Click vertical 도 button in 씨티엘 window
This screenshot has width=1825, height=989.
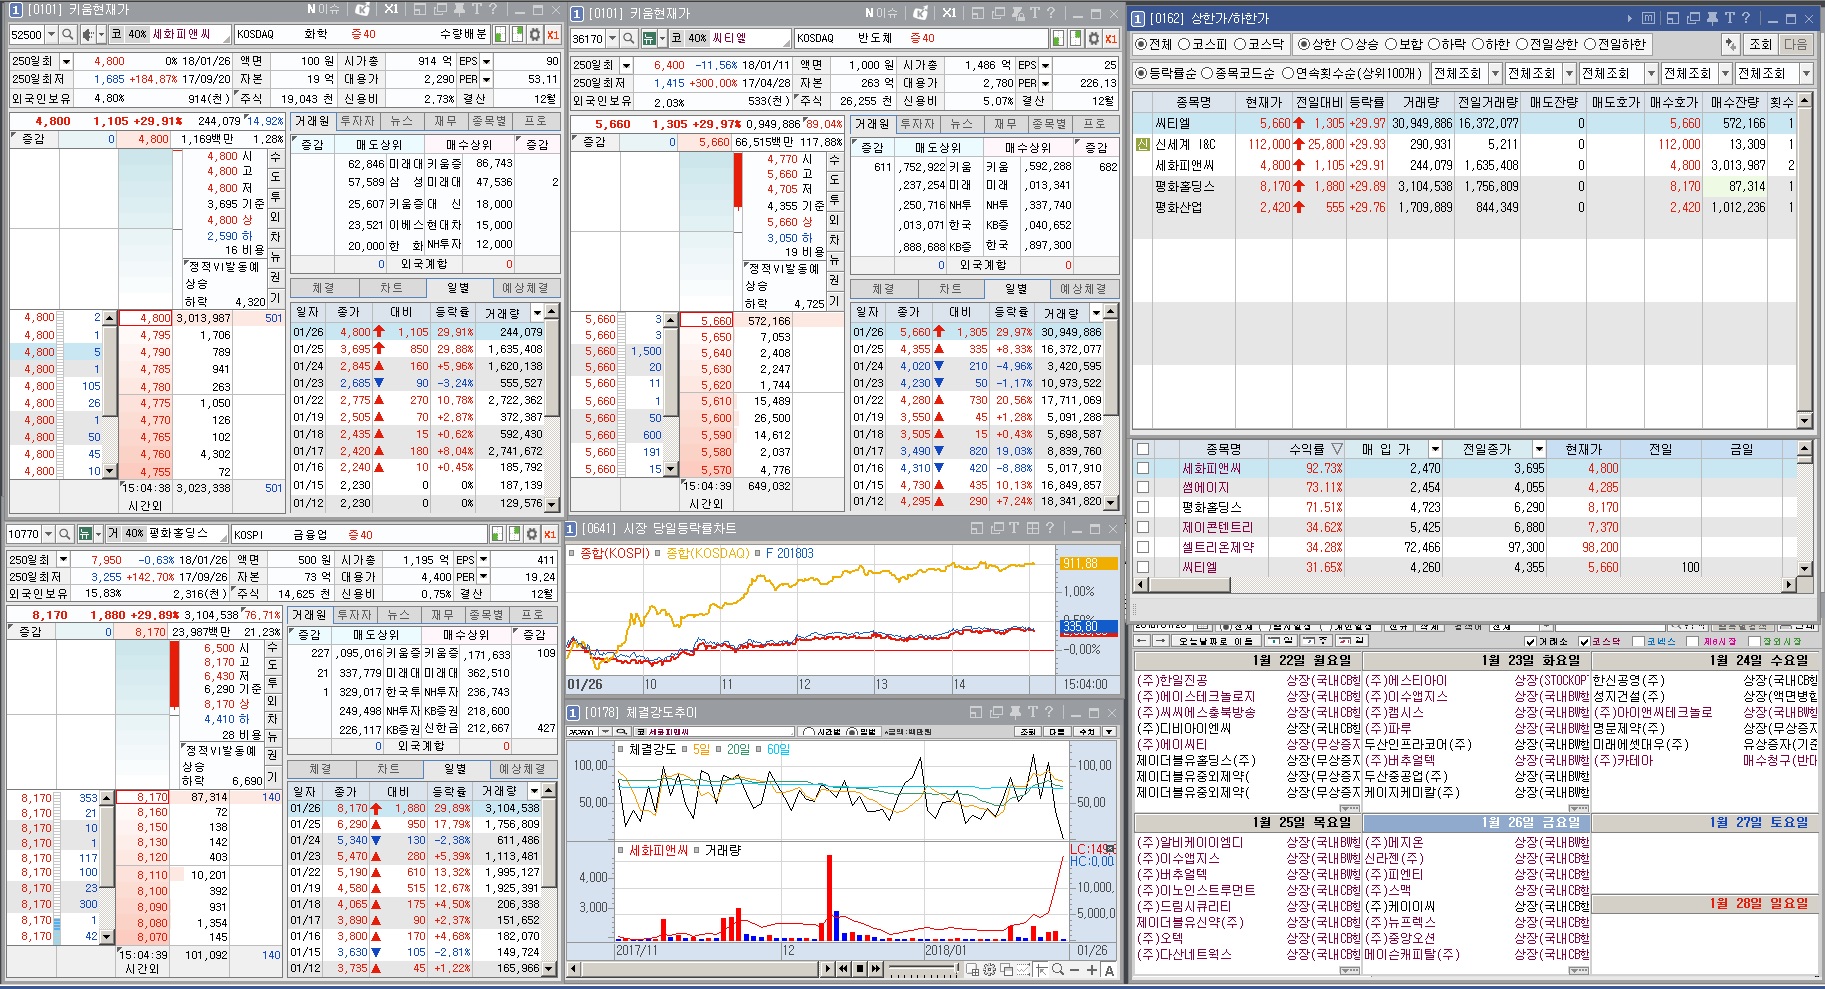pyautogui.click(x=834, y=180)
